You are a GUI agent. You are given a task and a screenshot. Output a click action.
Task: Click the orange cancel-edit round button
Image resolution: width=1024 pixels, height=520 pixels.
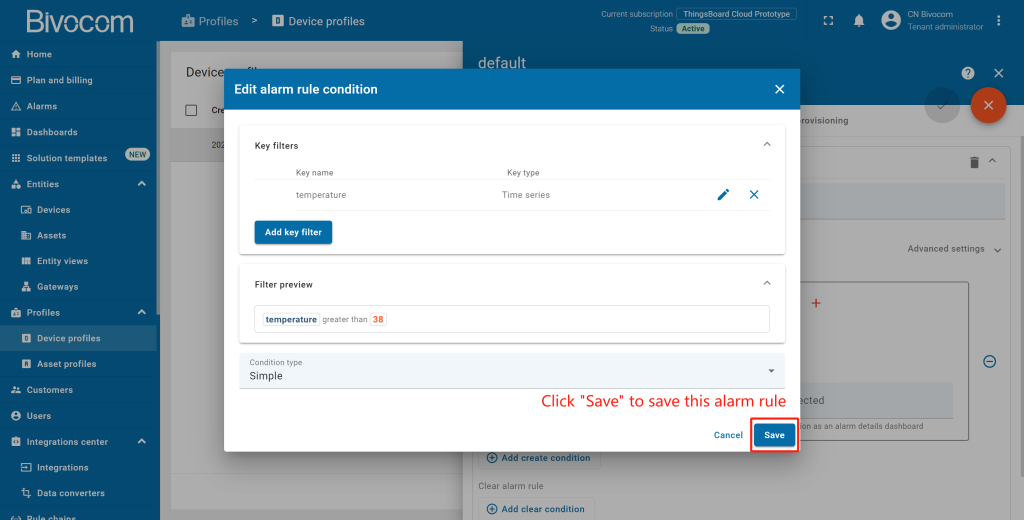[988, 105]
